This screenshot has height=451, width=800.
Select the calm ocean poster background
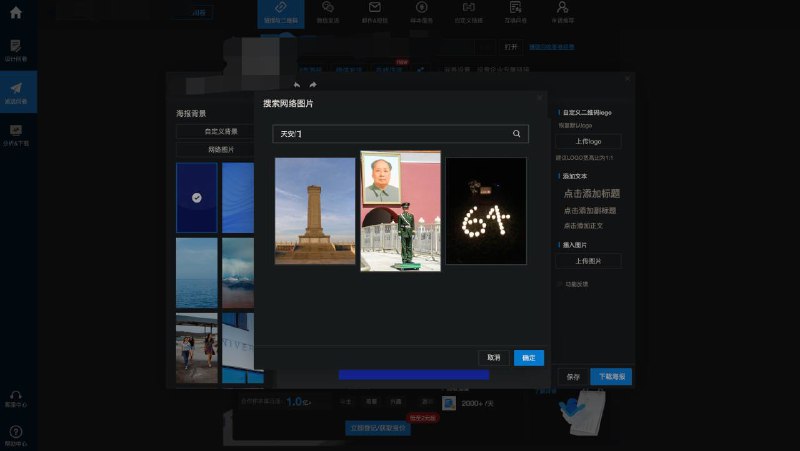[196, 273]
